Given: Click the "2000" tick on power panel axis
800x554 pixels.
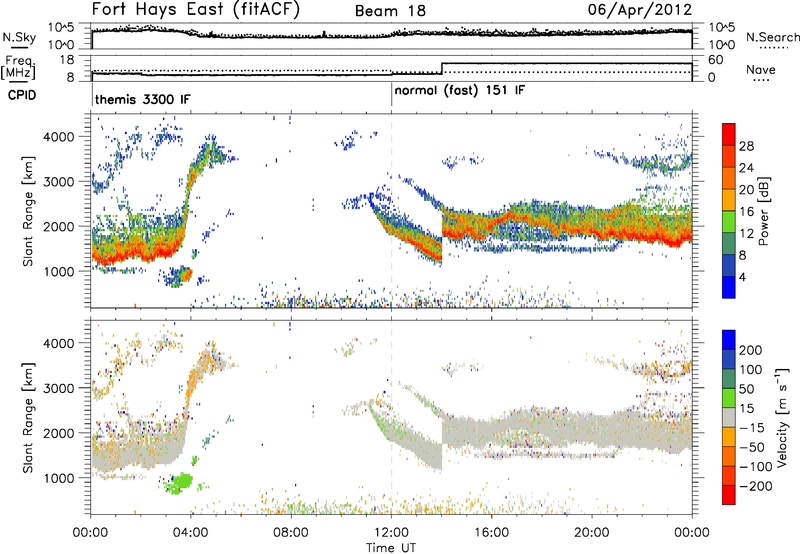Looking at the screenshot, I should [x=58, y=226].
